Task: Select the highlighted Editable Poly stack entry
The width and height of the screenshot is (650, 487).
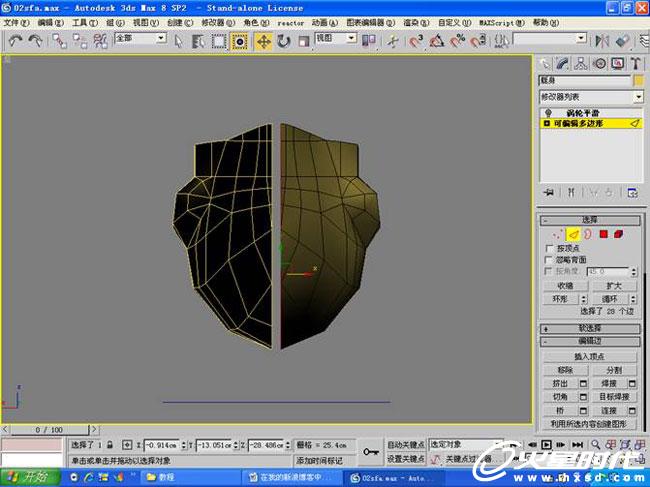Action: tap(591, 124)
